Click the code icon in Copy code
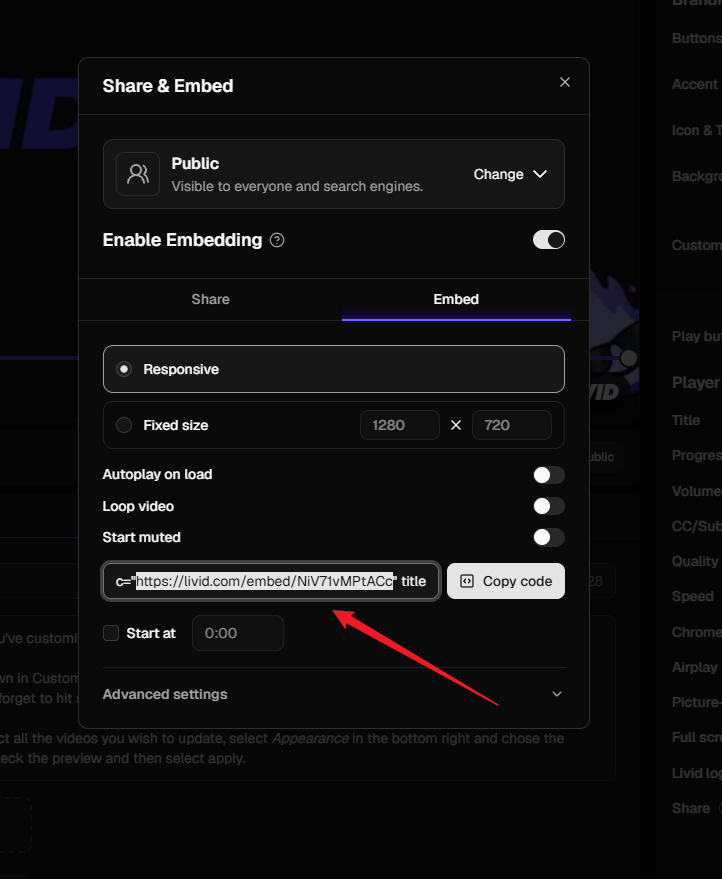Viewport: 722px width, 879px height. [x=467, y=581]
